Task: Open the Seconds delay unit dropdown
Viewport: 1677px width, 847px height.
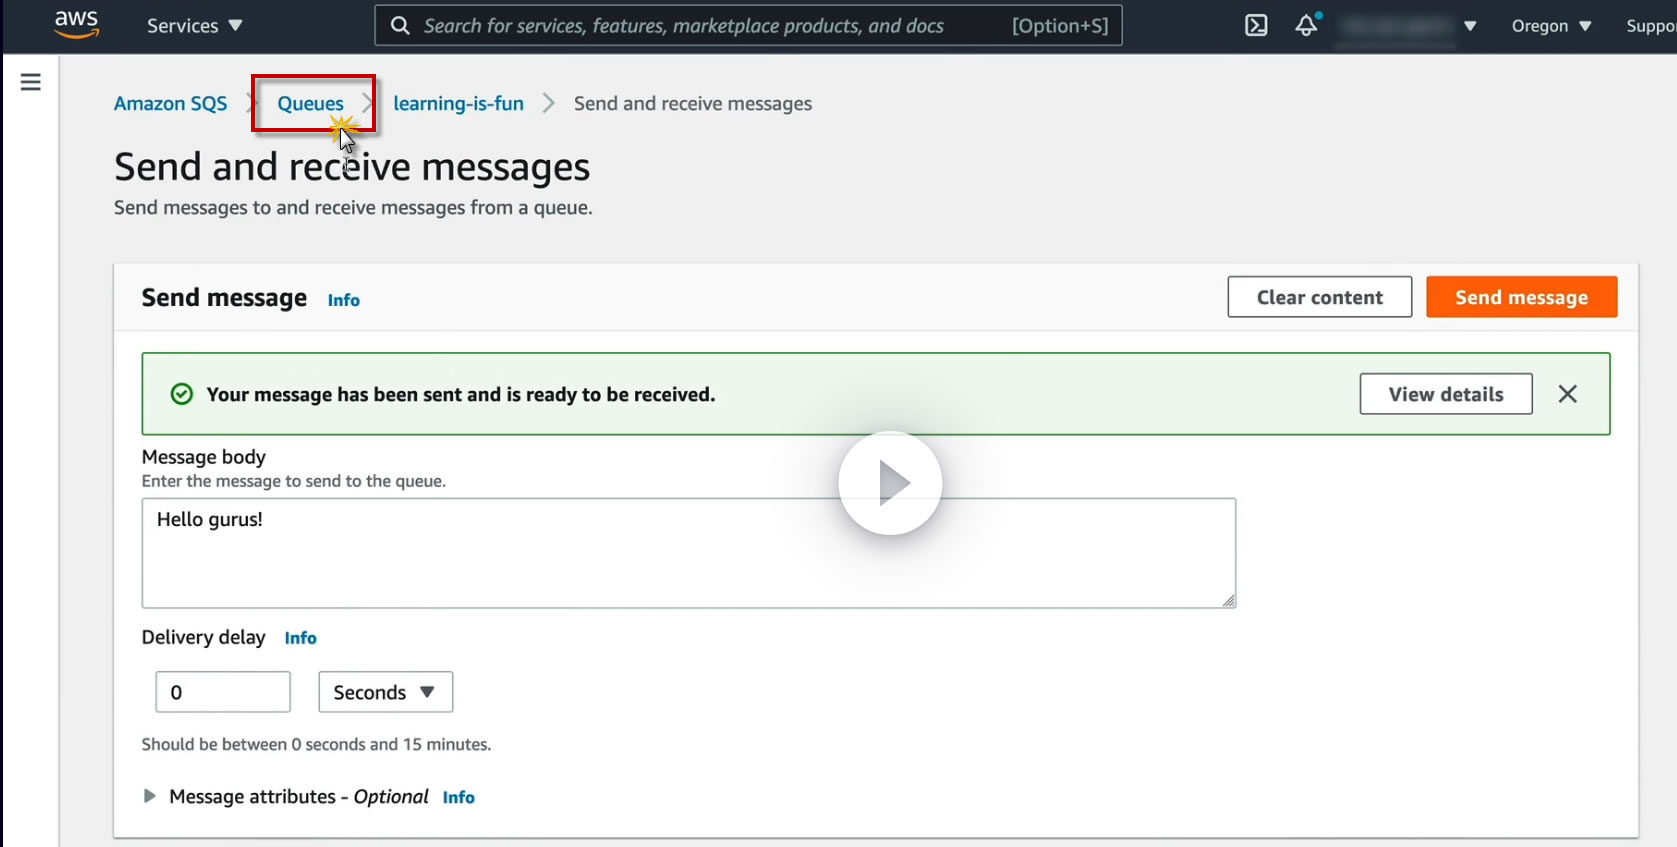Action: 385,692
